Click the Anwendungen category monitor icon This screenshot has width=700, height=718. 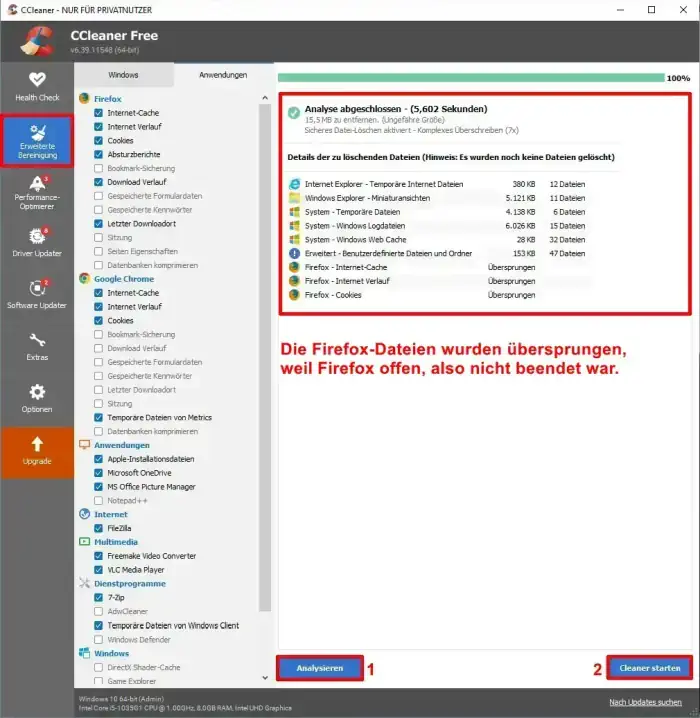[84, 445]
